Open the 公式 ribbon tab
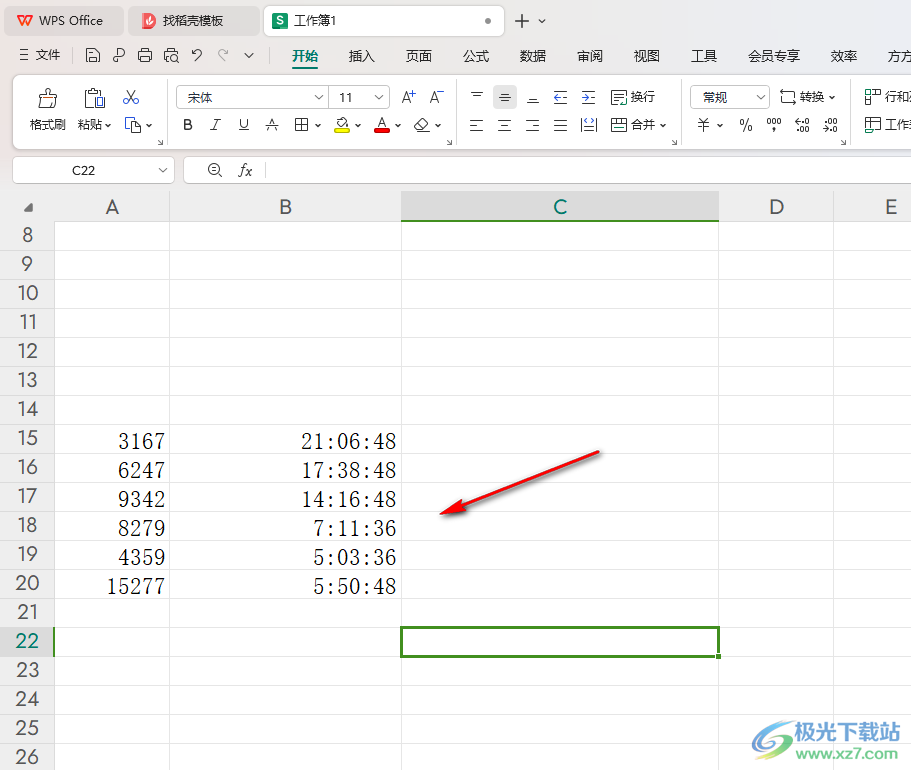 476,56
